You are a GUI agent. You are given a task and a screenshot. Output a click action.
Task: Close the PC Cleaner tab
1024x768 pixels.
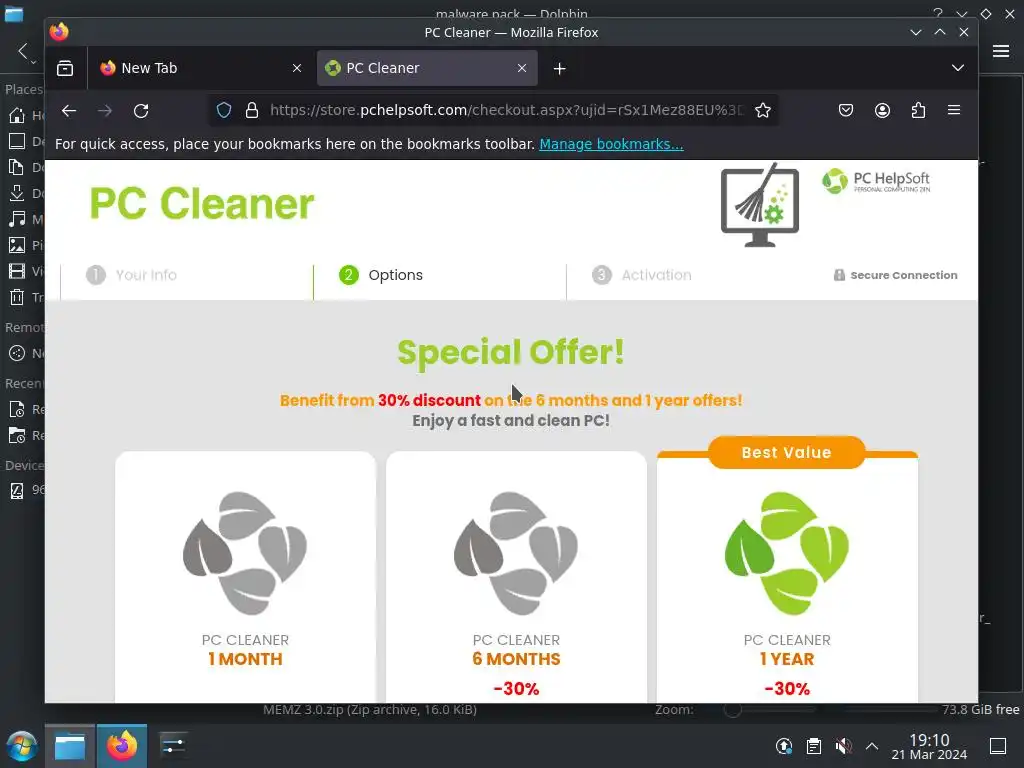pyautogui.click(x=522, y=68)
